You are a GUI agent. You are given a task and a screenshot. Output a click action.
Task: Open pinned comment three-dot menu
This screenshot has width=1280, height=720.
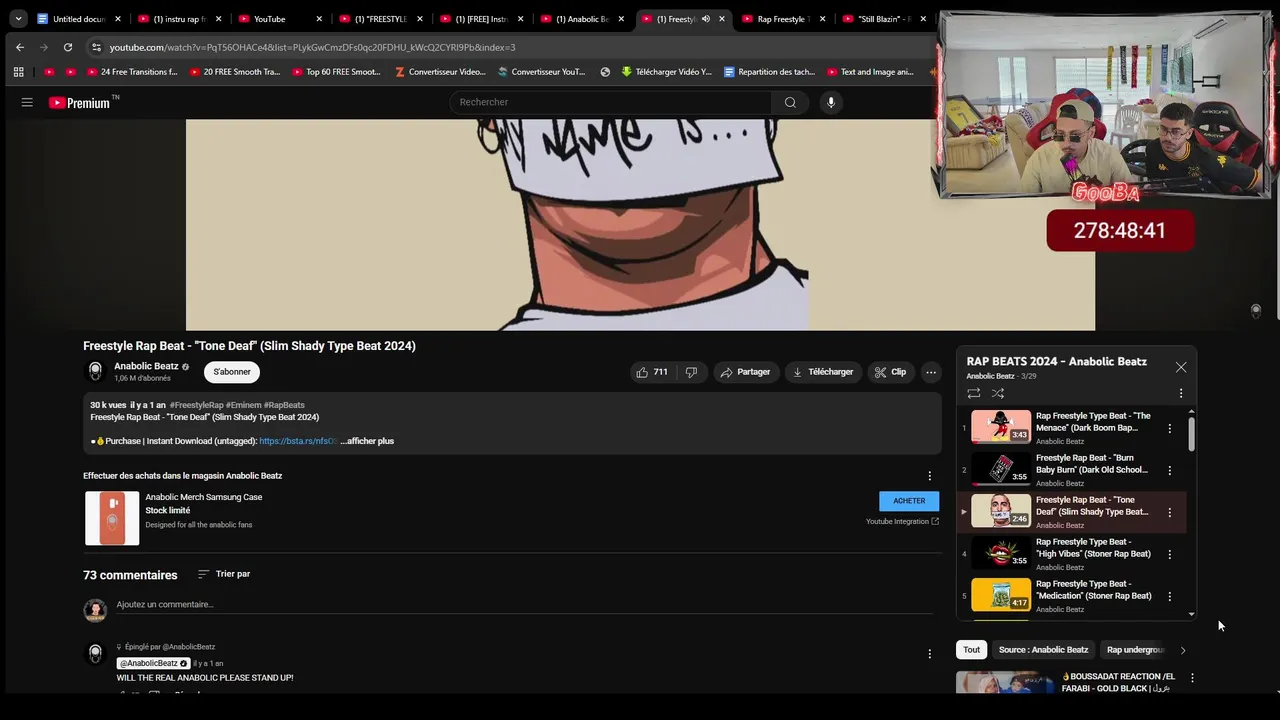coord(929,654)
